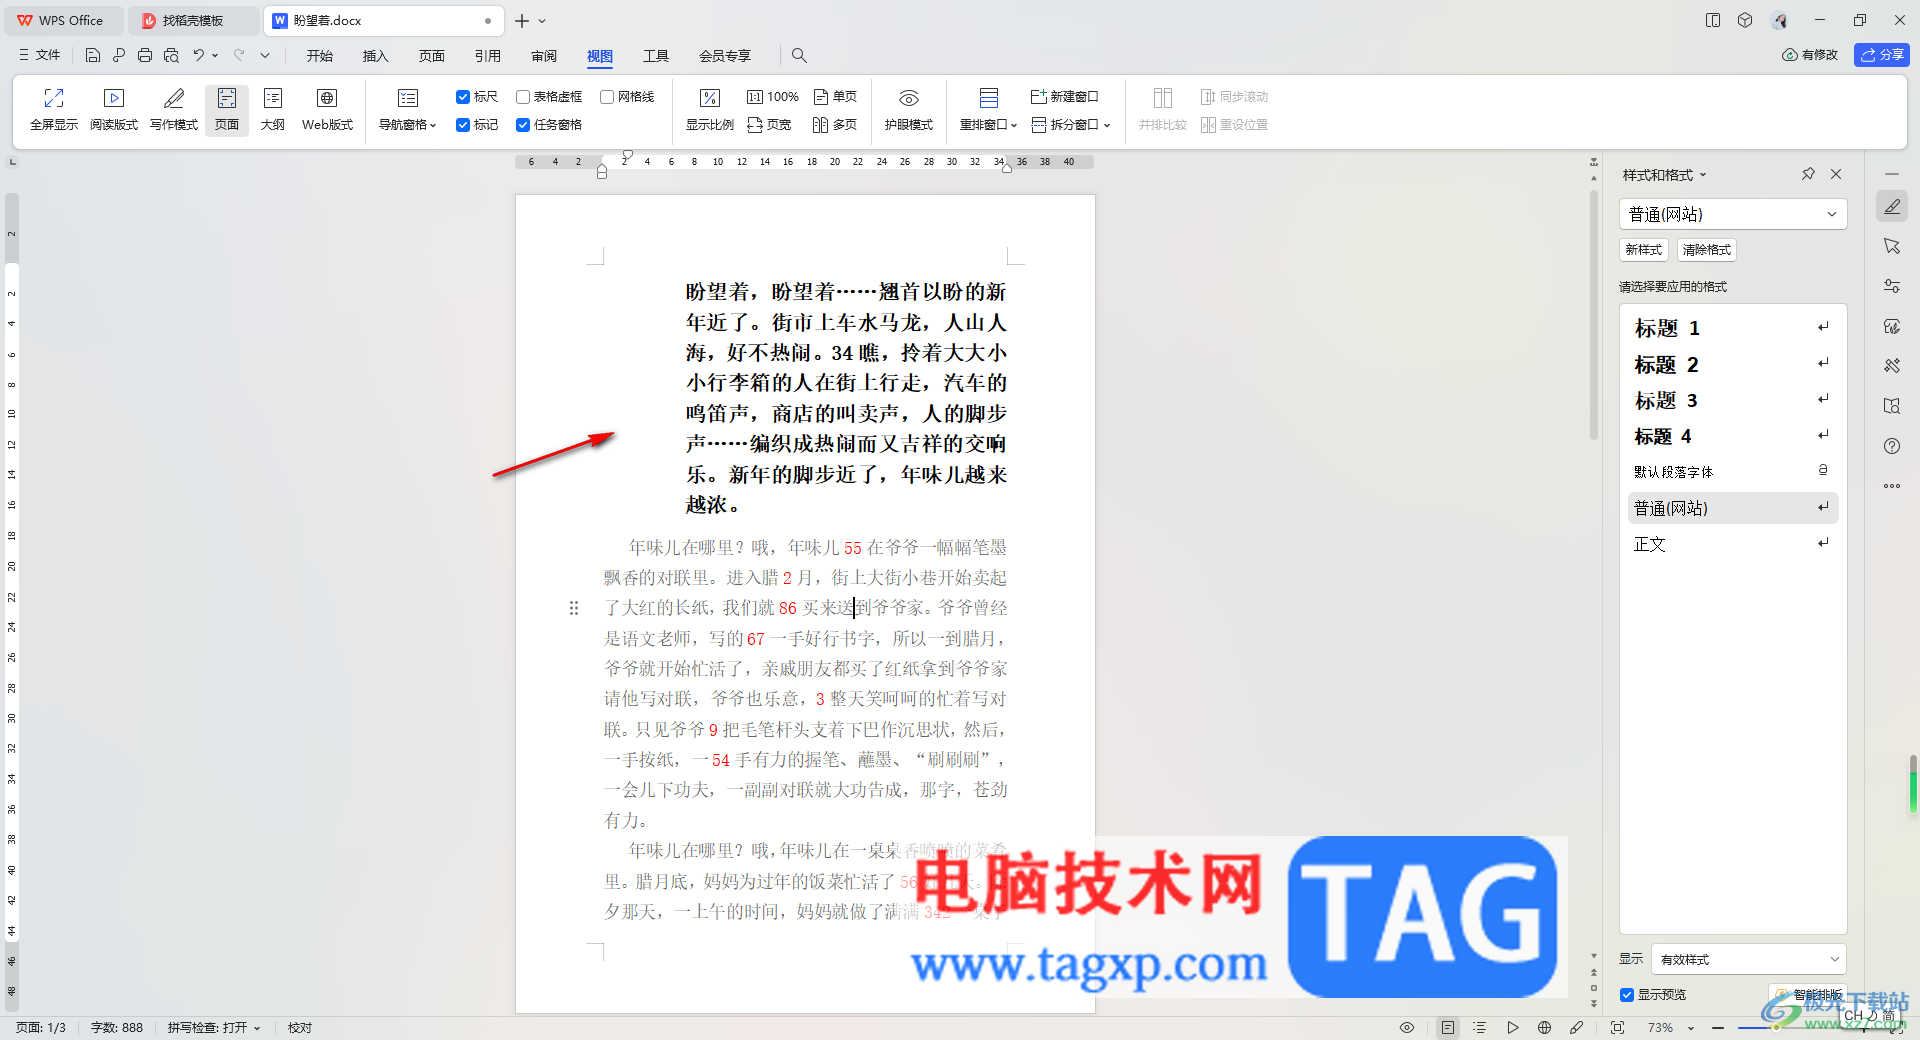
Task: Open the 普通(网站) current style combo box
Action: click(1733, 214)
